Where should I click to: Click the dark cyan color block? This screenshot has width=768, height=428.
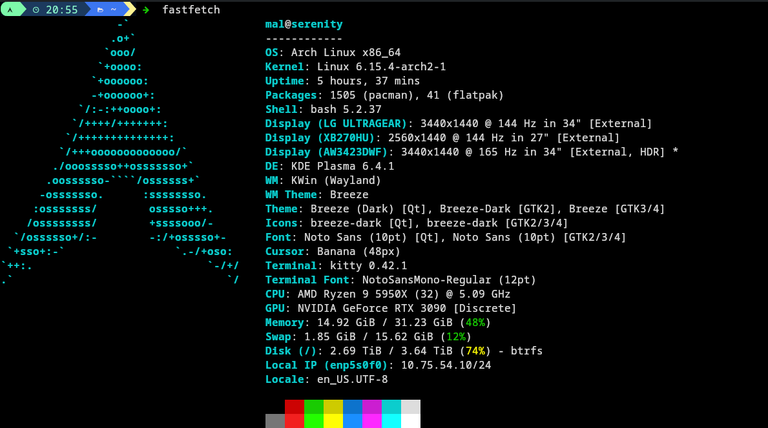click(x=391, y=407)
